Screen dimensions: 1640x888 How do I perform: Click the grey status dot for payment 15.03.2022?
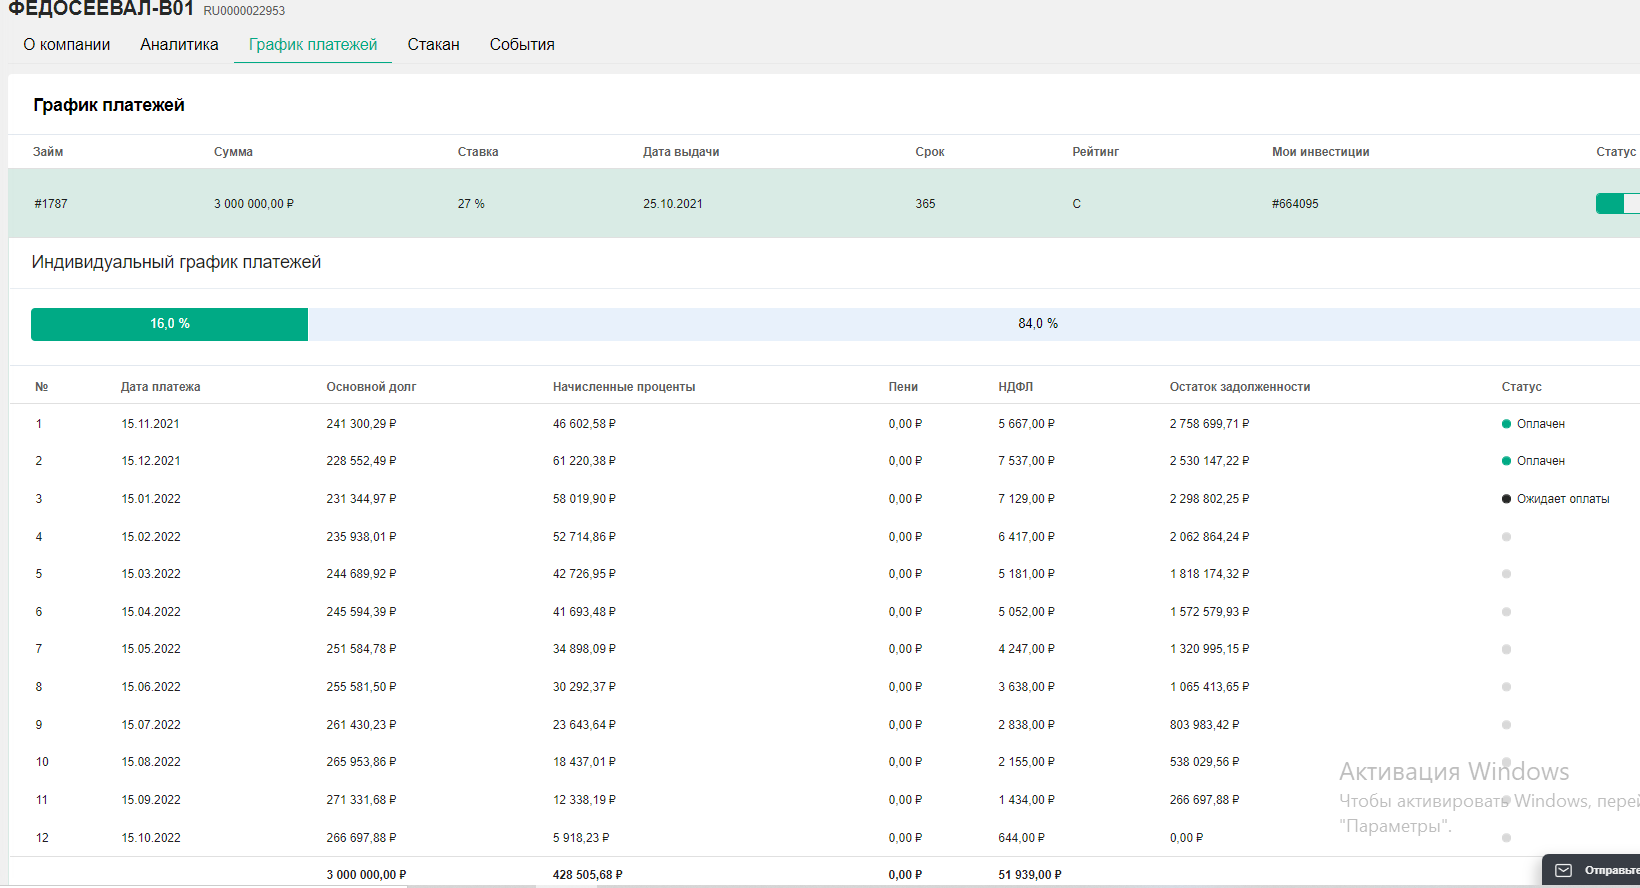1506,574
